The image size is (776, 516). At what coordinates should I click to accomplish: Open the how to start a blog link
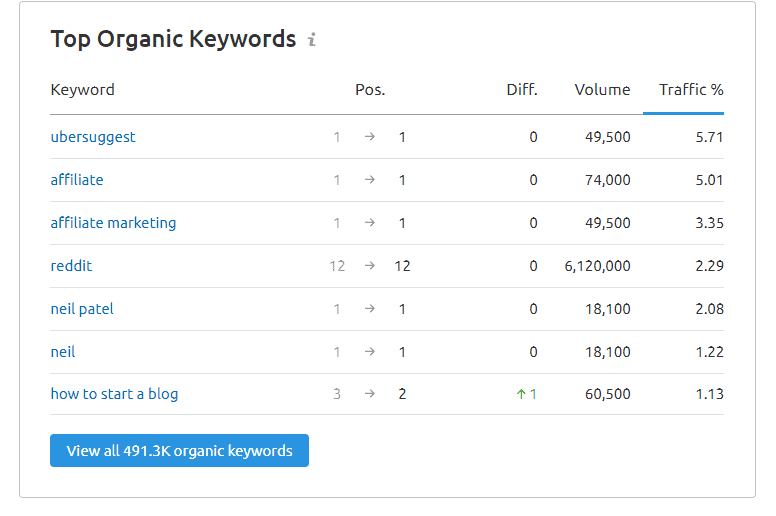114,394
